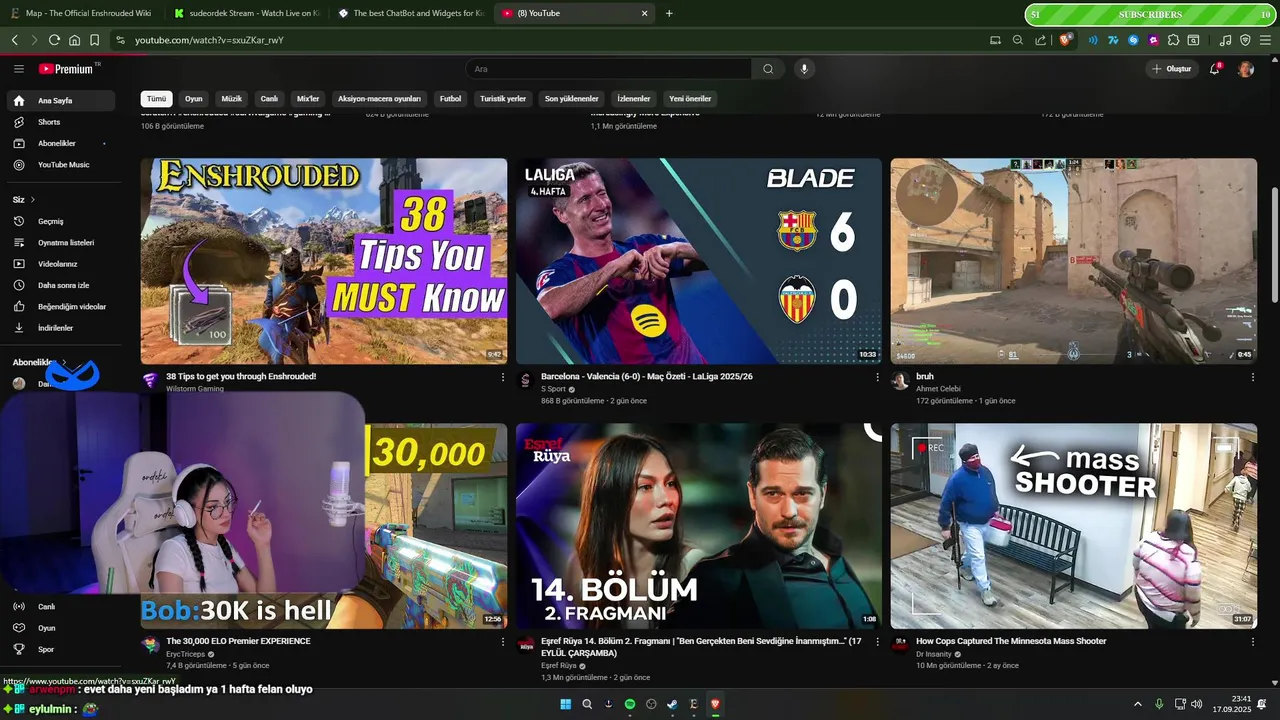Open the Steam taskbar icon
The width and height of the screenshot is (1280, 720).
[672, 704]
